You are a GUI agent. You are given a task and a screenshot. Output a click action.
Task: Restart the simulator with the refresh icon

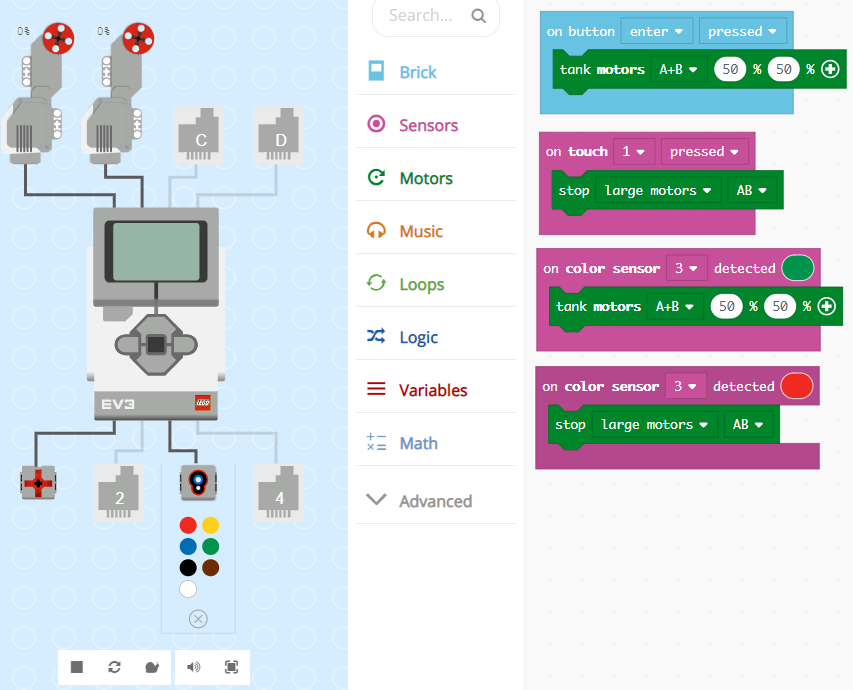tap(114, 667)
